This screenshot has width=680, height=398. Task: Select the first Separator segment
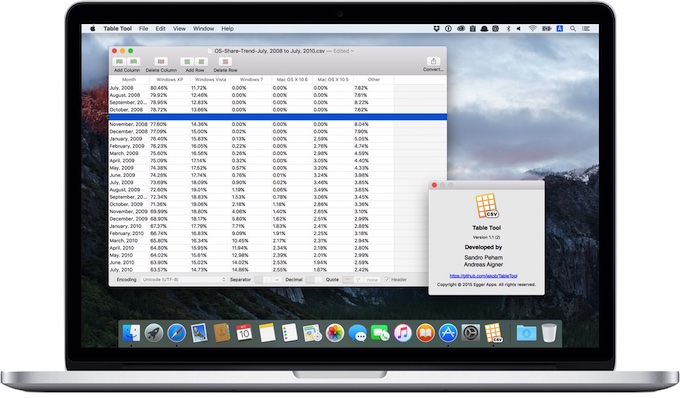(x=259, y=280)
